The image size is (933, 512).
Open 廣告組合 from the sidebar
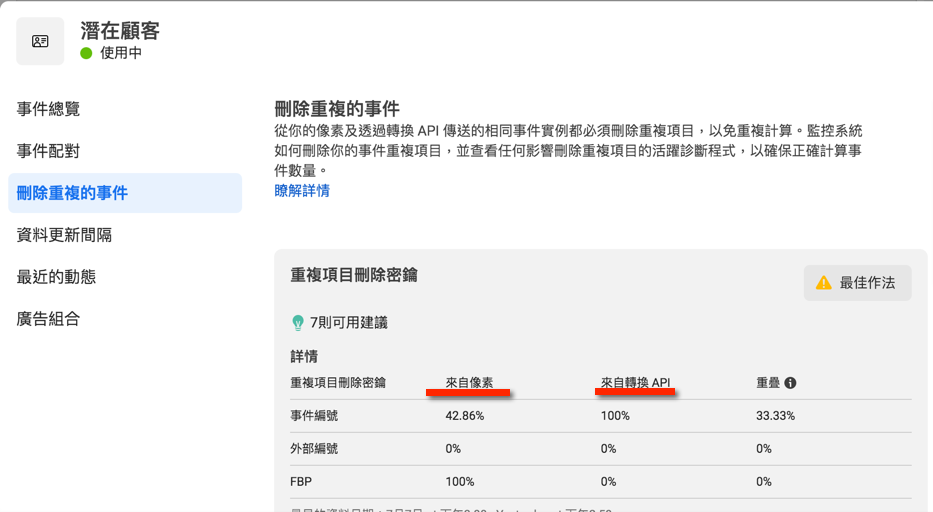(x=48, y=319)
